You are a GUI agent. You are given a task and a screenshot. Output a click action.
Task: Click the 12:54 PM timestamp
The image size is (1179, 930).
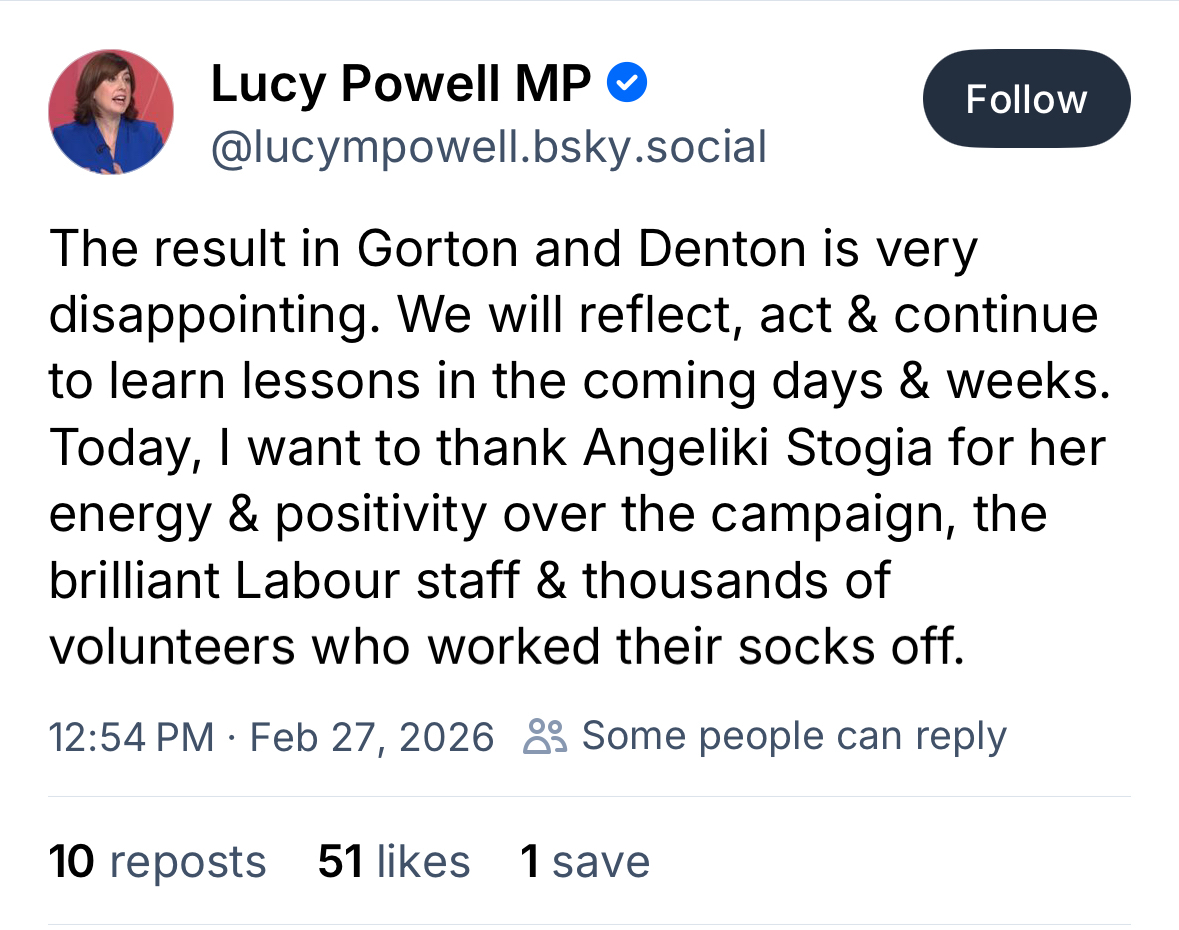(131, 737)
